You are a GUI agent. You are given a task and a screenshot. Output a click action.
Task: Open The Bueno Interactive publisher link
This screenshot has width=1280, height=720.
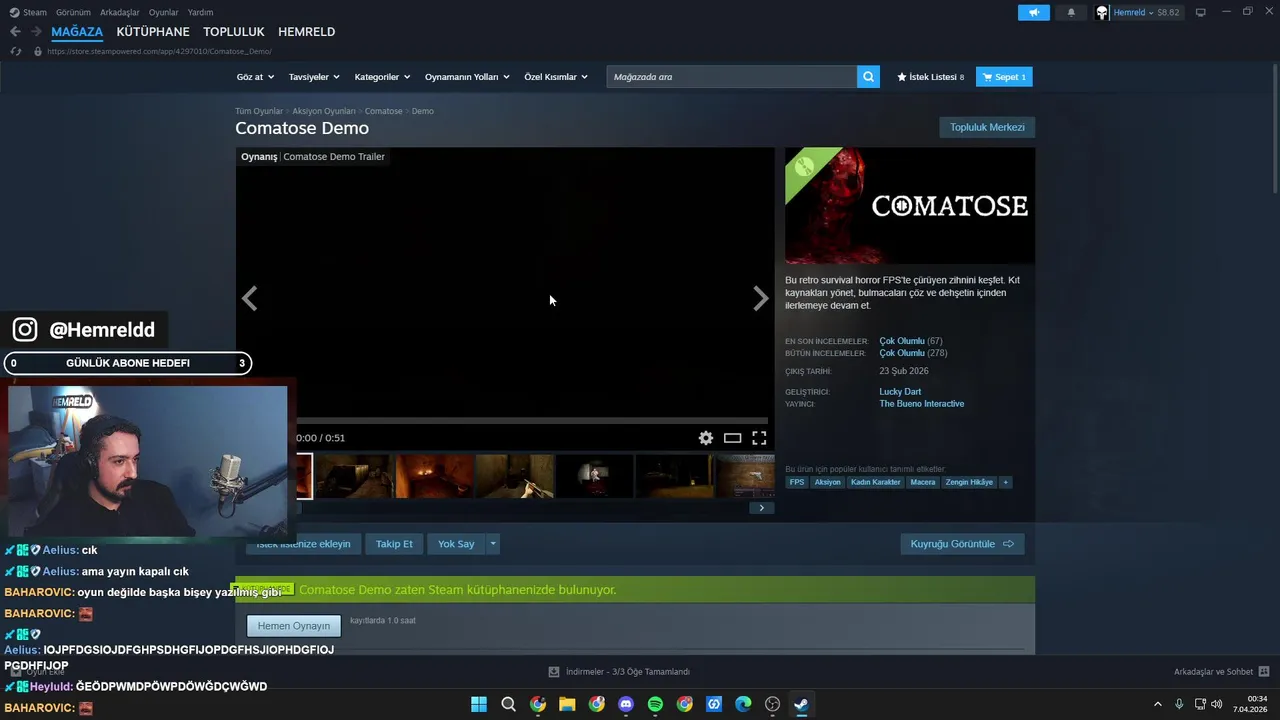click(922, 404)
